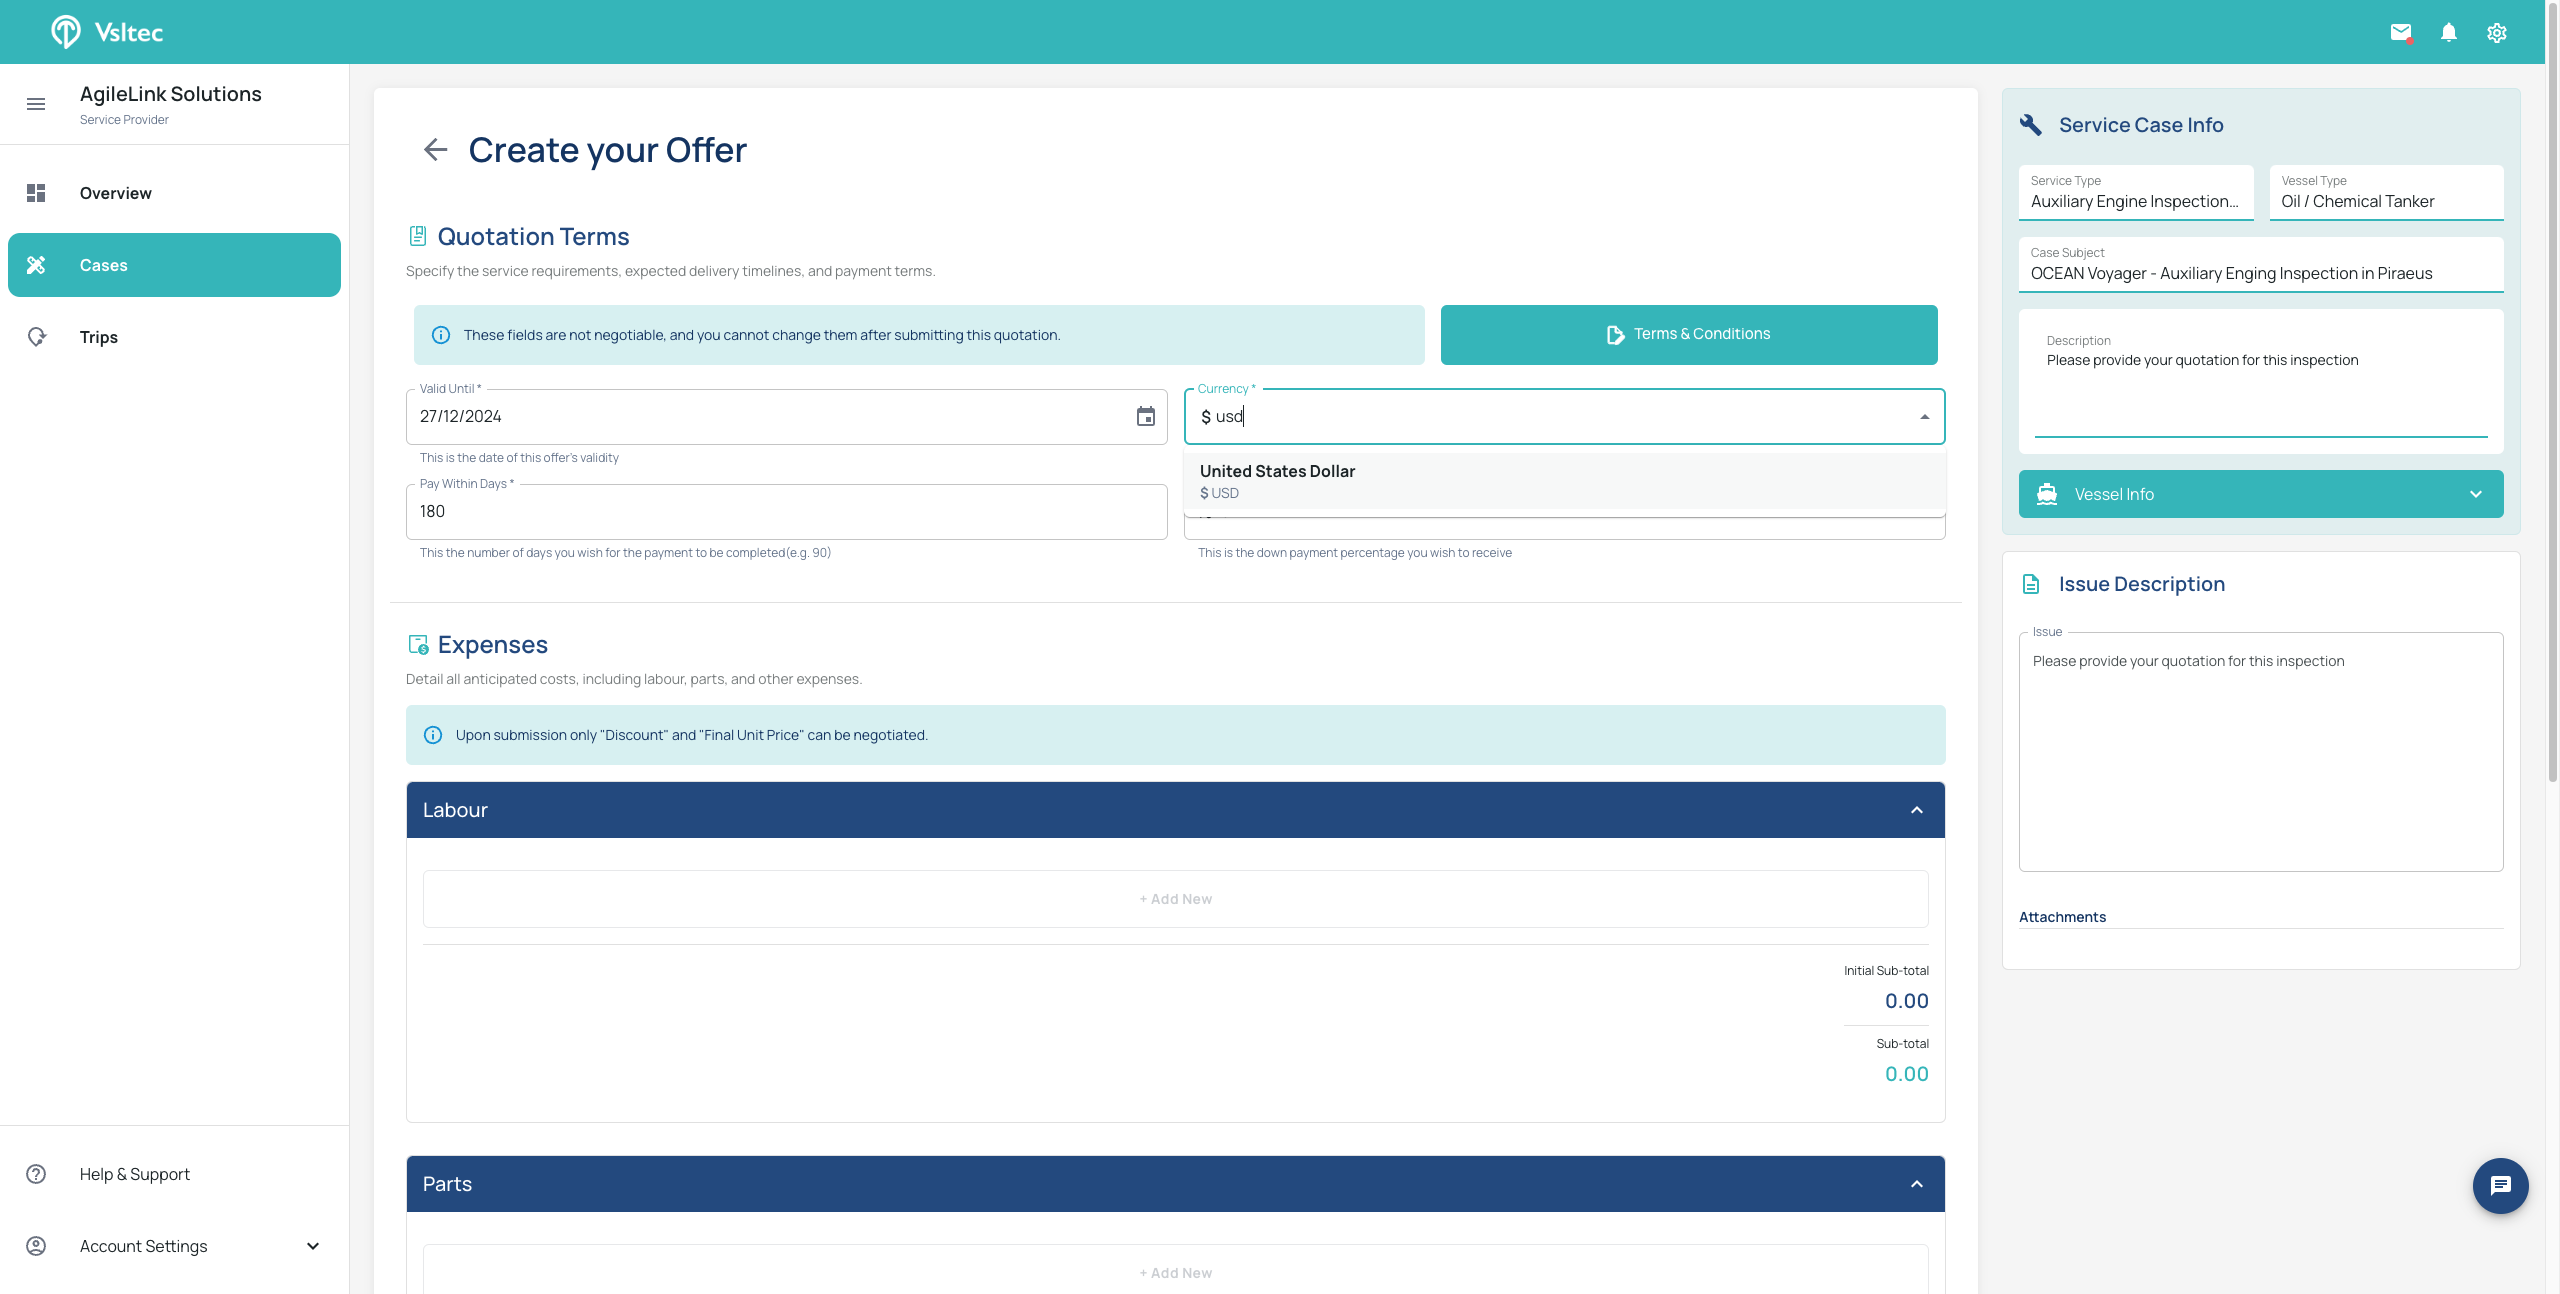
Task: Click the Pay Within Days field
Action: [786, 512]
